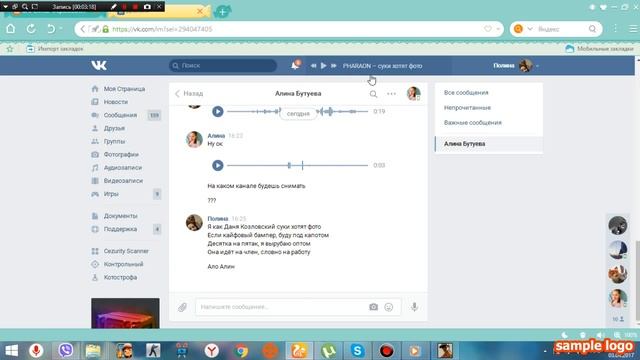Click the VK logo in header
Image resolution: width=640 pixels, height=360 pixels.
tap(99, 65)
